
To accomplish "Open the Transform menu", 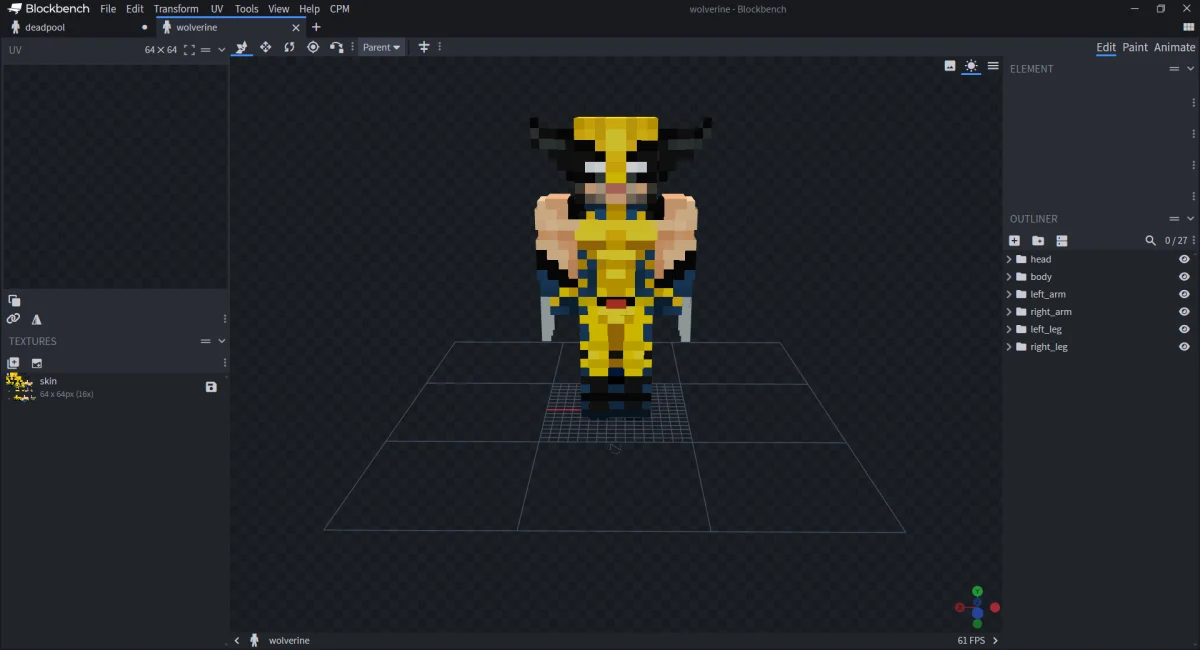I will 176,8.
